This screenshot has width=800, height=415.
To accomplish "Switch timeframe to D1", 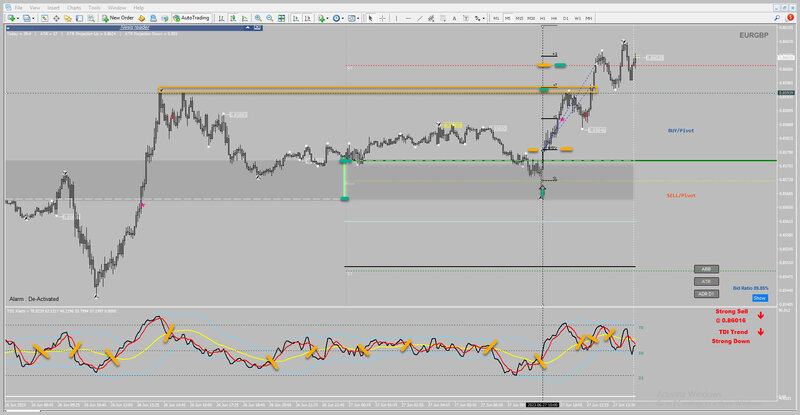I will (566, 18).
